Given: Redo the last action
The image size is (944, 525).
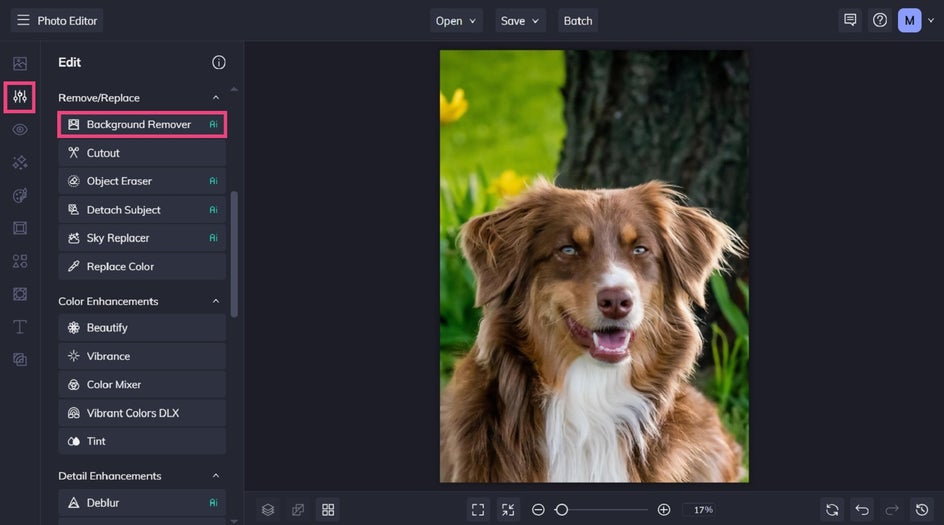Looking at the screenshot, I should click(892, 510).
